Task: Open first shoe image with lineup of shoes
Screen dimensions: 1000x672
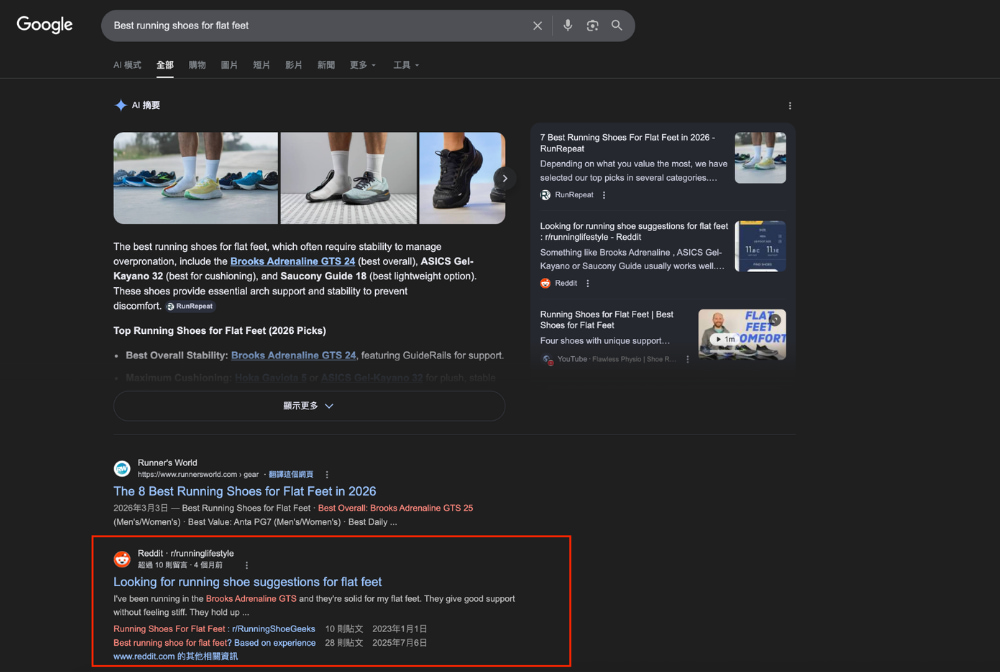Action: pos(196,178)
